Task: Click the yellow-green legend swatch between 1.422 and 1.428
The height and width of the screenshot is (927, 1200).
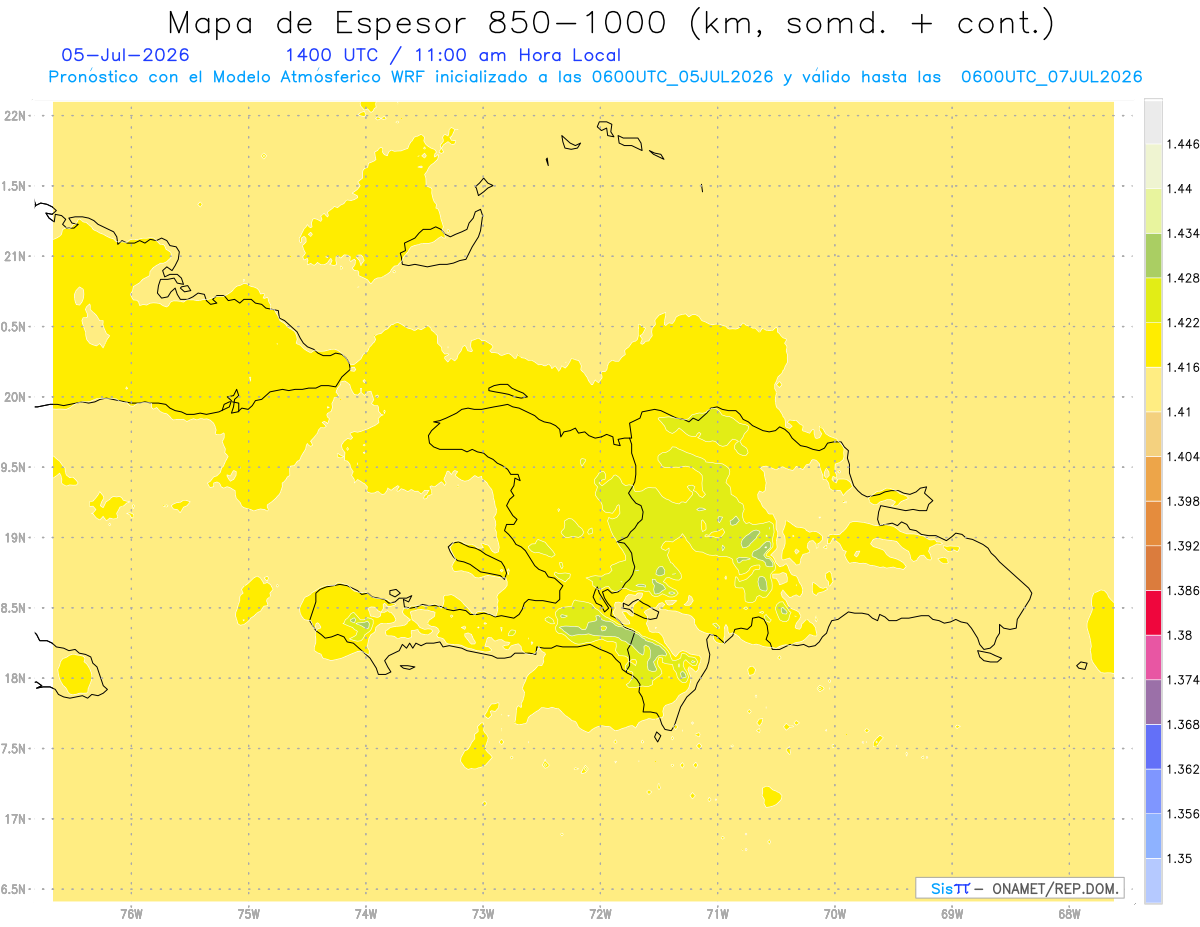Action: pyautogui.click(x=1153, y=300)
